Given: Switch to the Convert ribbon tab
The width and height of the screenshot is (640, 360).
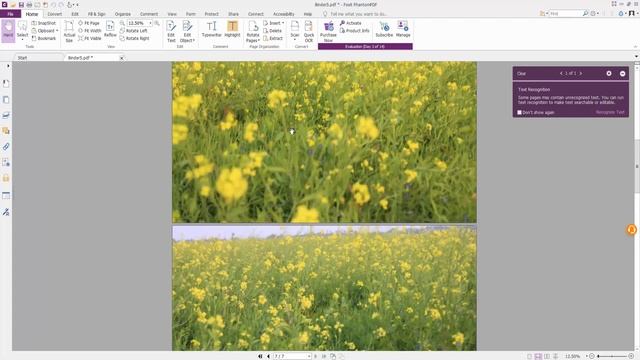Looking at the screenshot, I should pyautogui.click(x=54, y=14).
